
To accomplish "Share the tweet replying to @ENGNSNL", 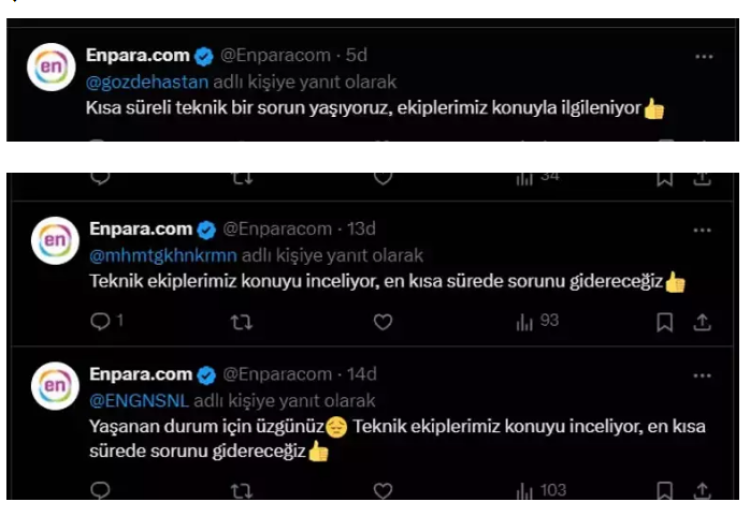I will pos(702,491).
